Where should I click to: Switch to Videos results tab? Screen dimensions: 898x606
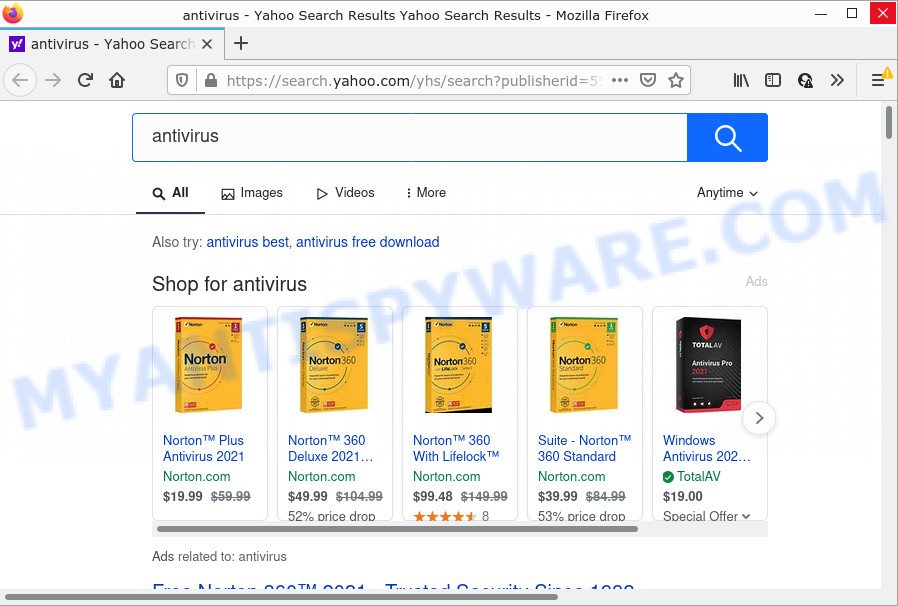pyautogui.click(x=345, y=193)
